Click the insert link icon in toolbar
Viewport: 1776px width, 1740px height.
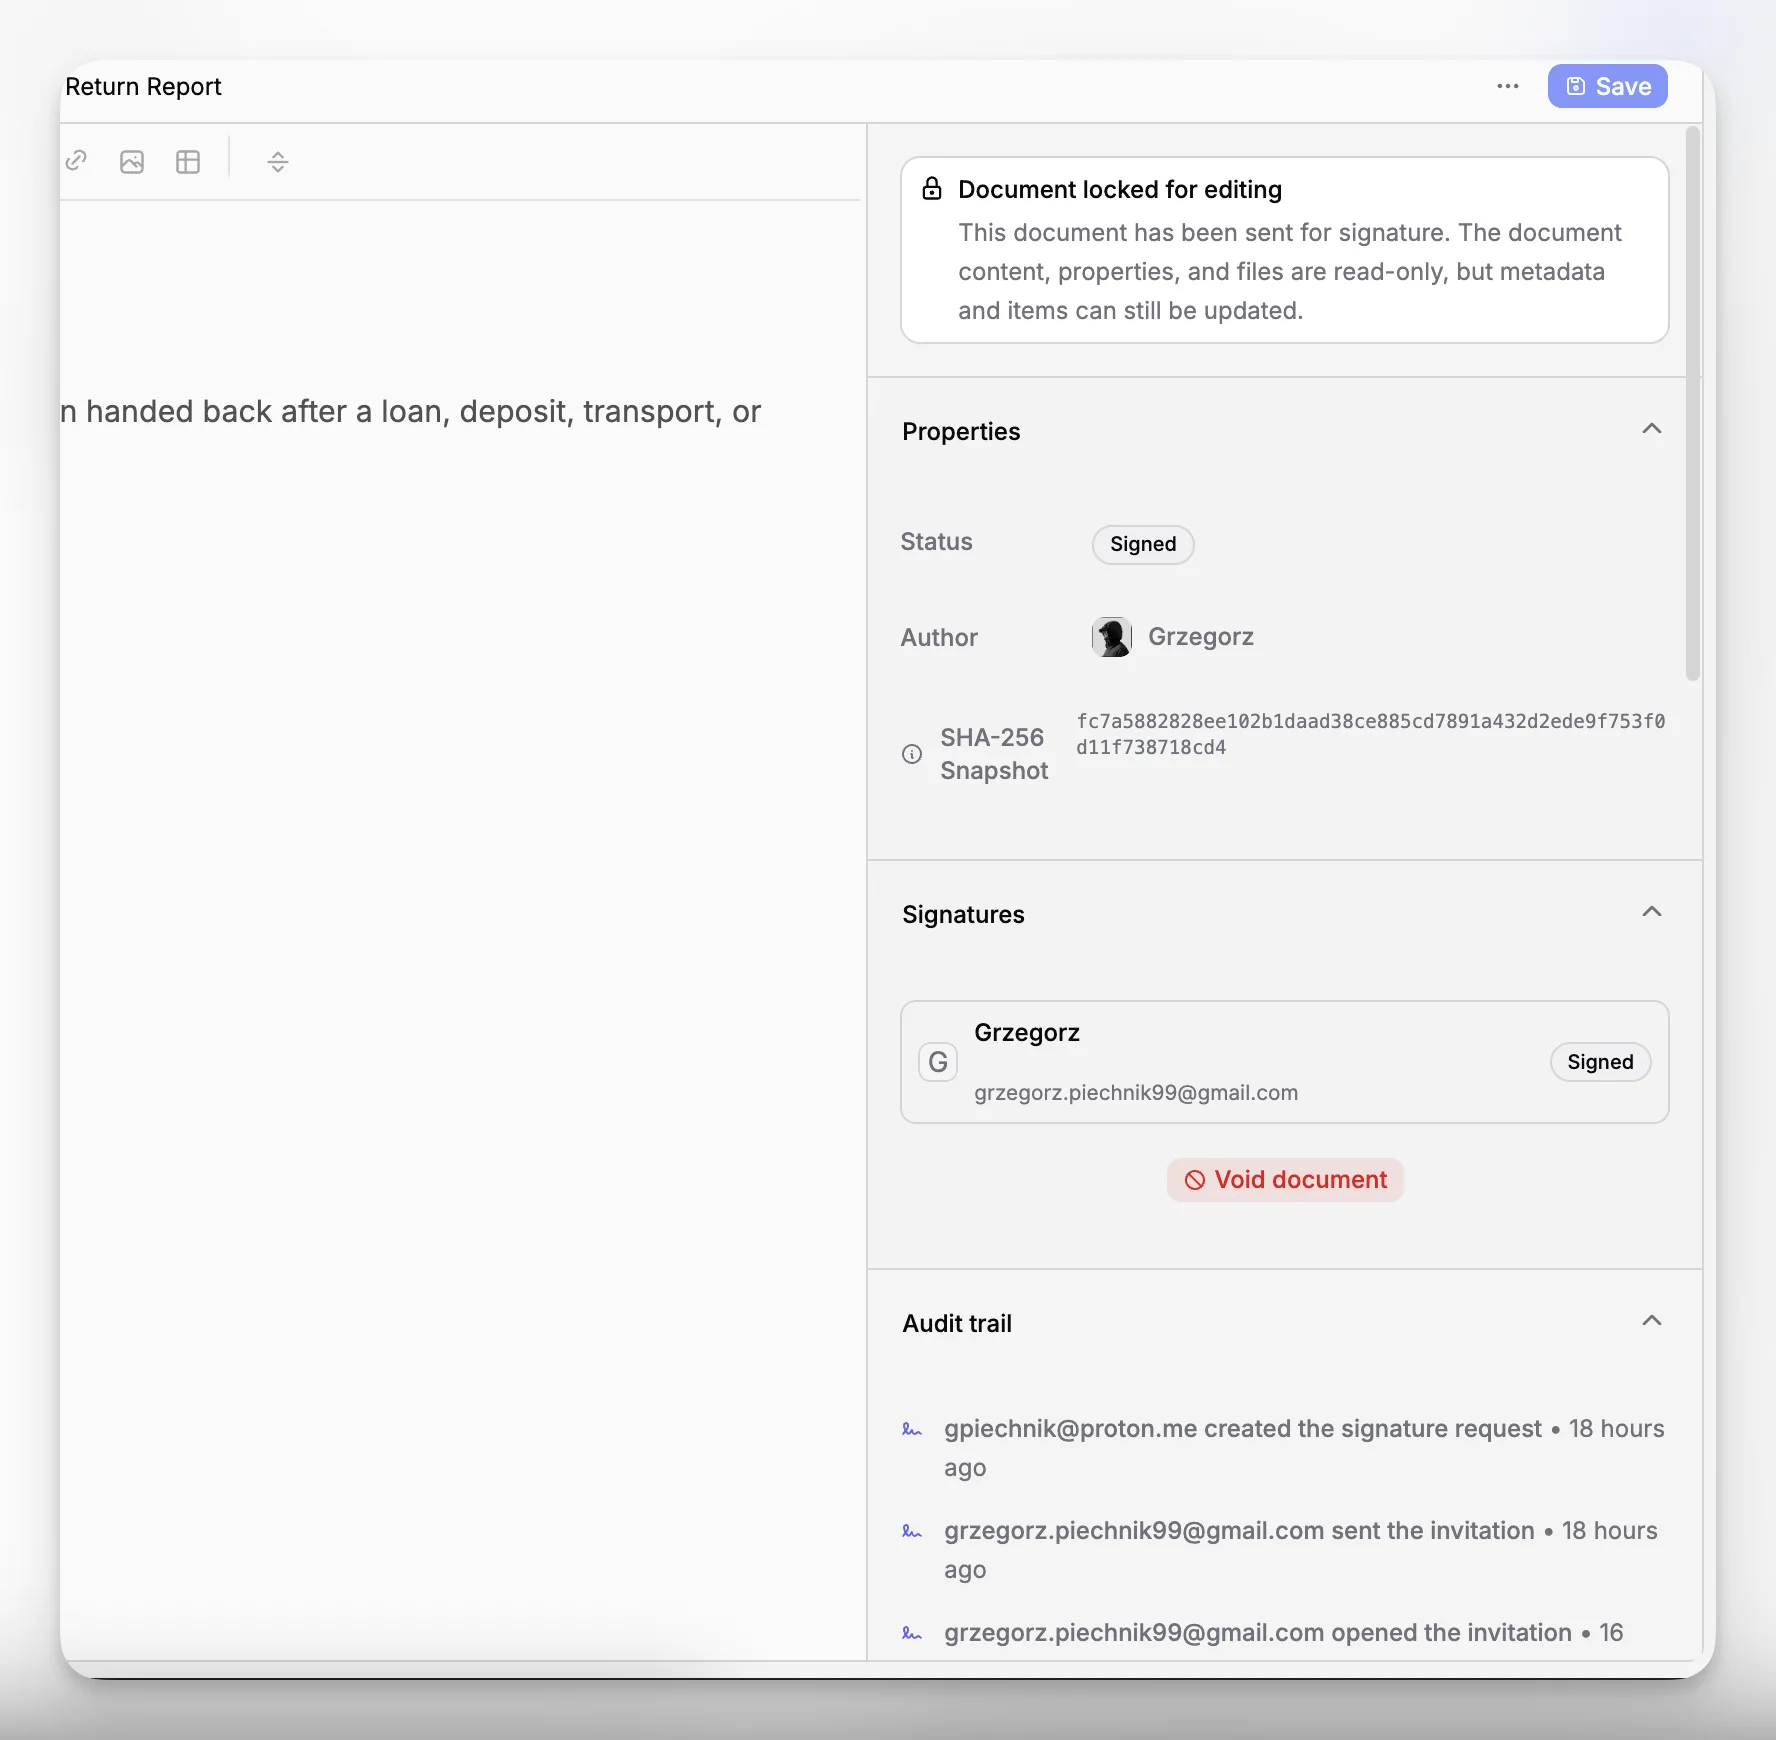(x=76, y=161)
